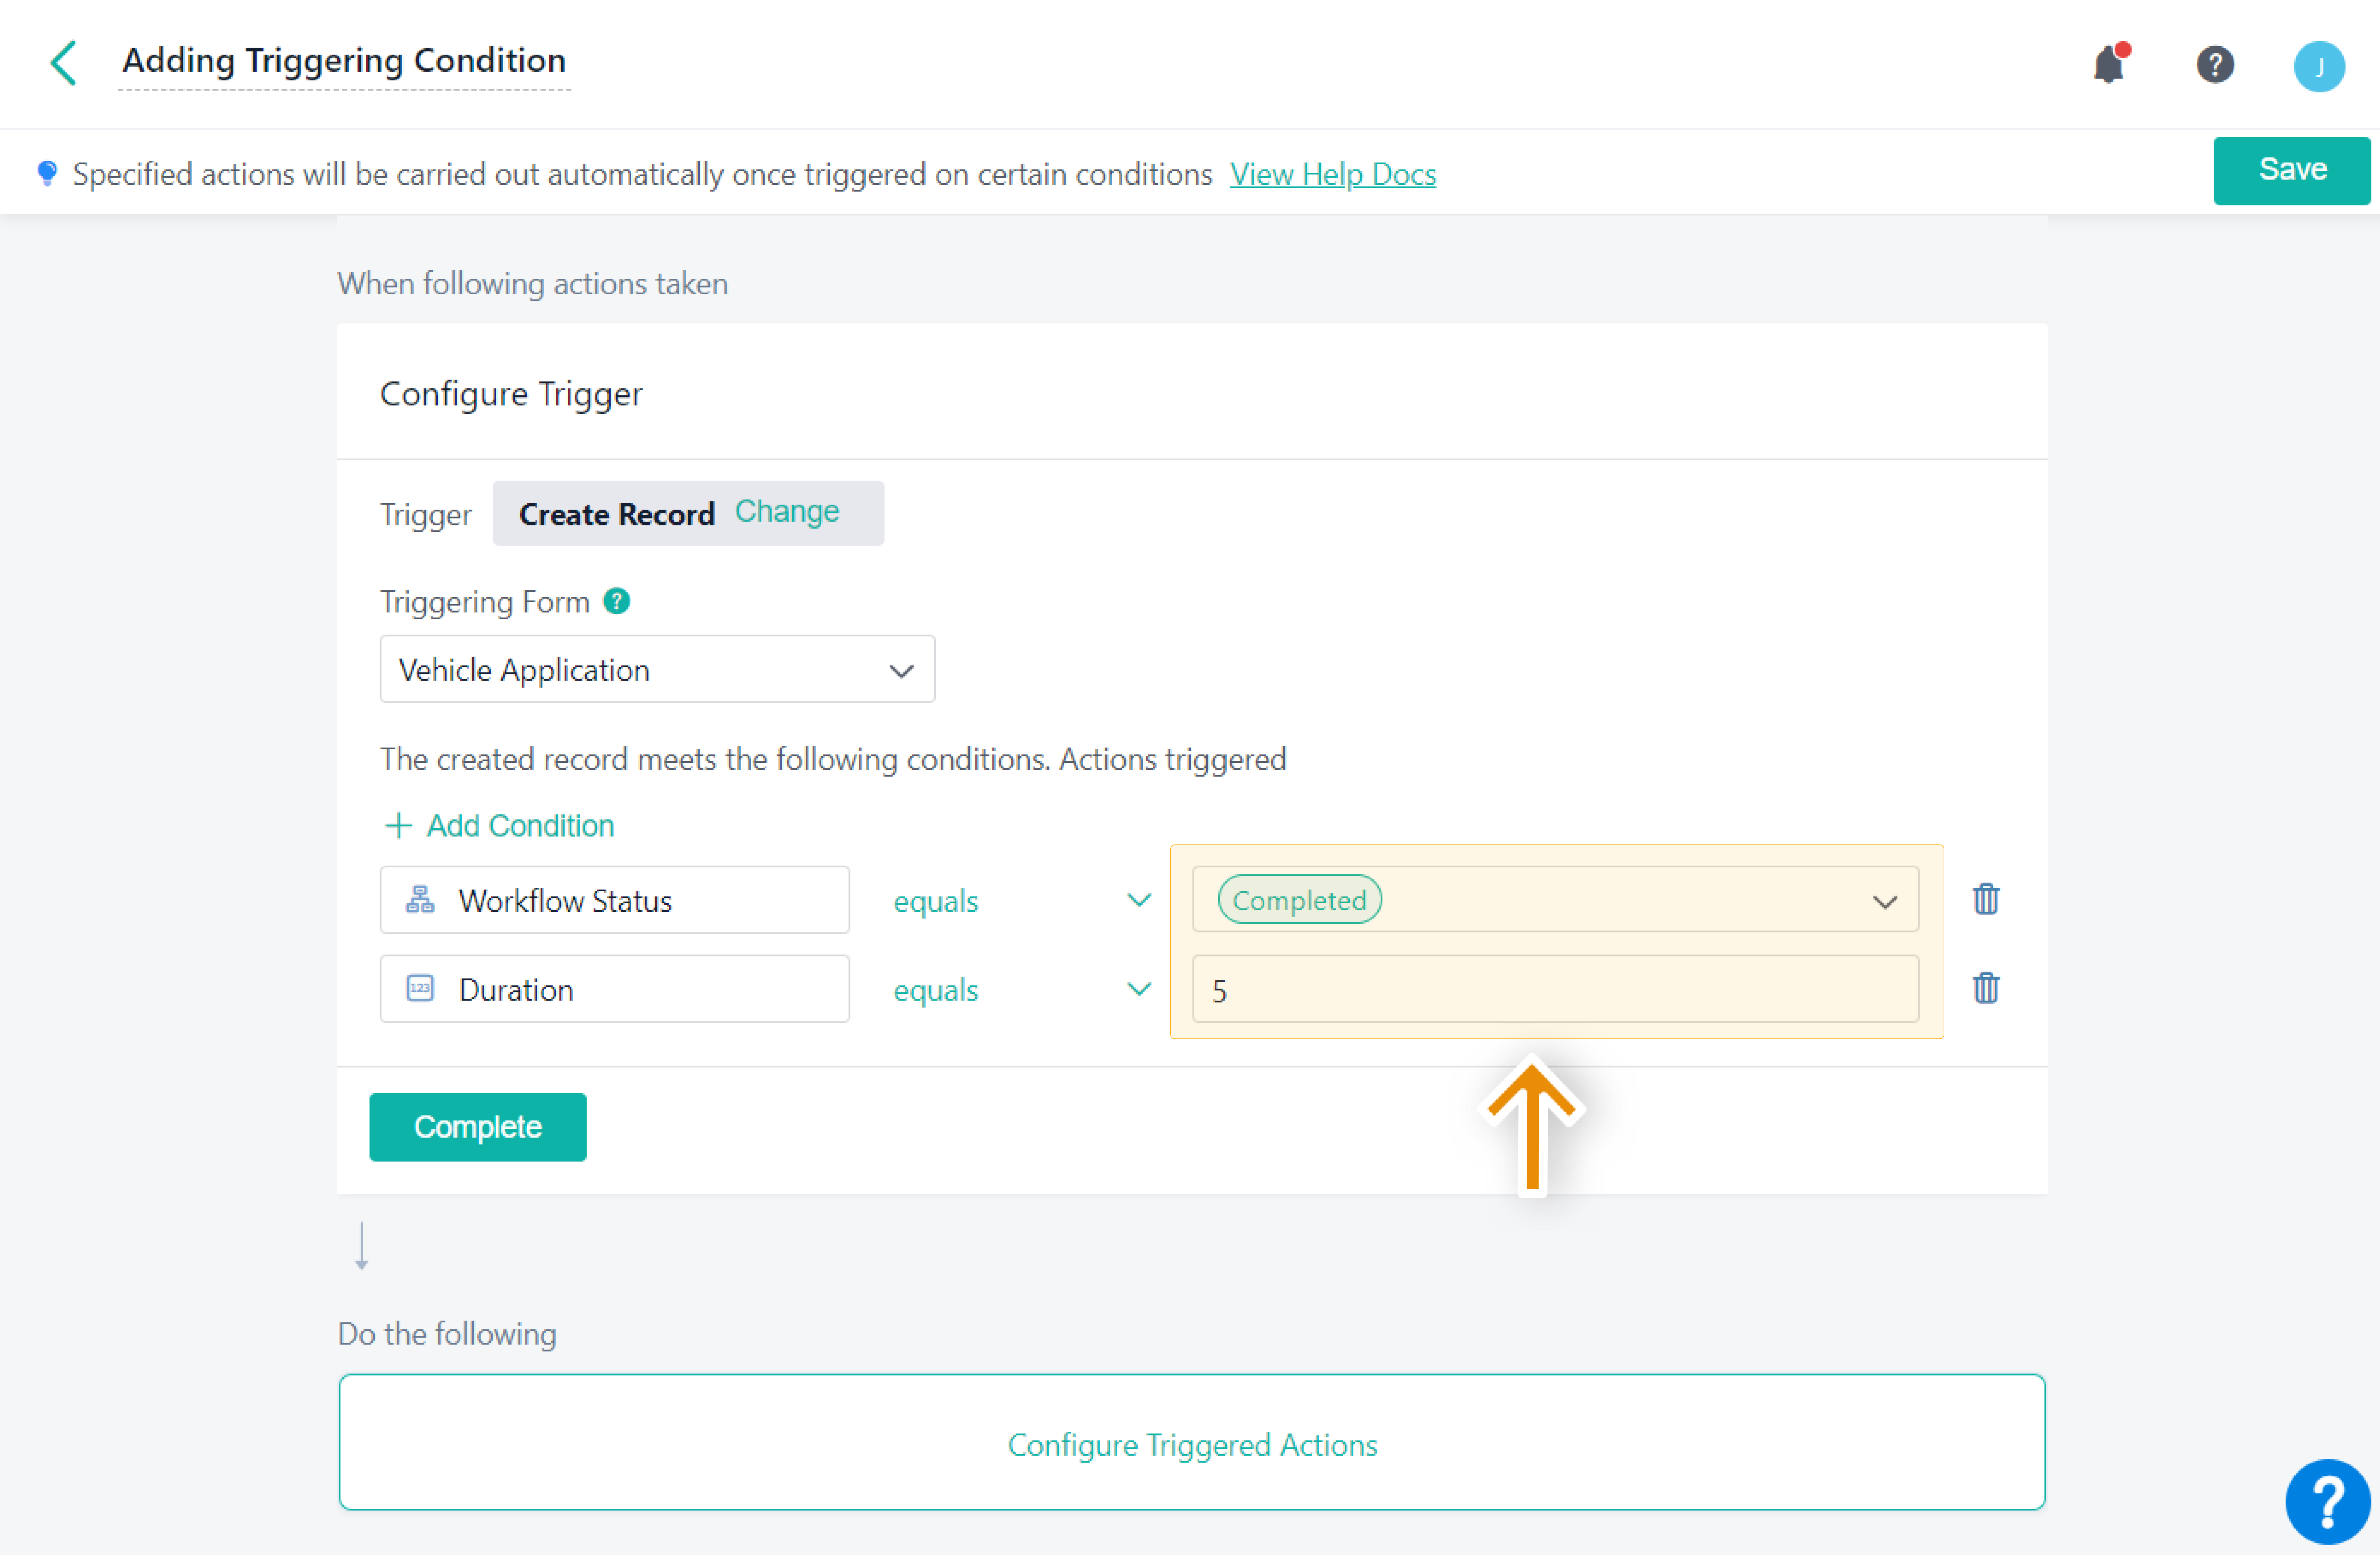Click the Configure Trigger heading
This screenshot has height=1555, width=2380.
[511, 394]
